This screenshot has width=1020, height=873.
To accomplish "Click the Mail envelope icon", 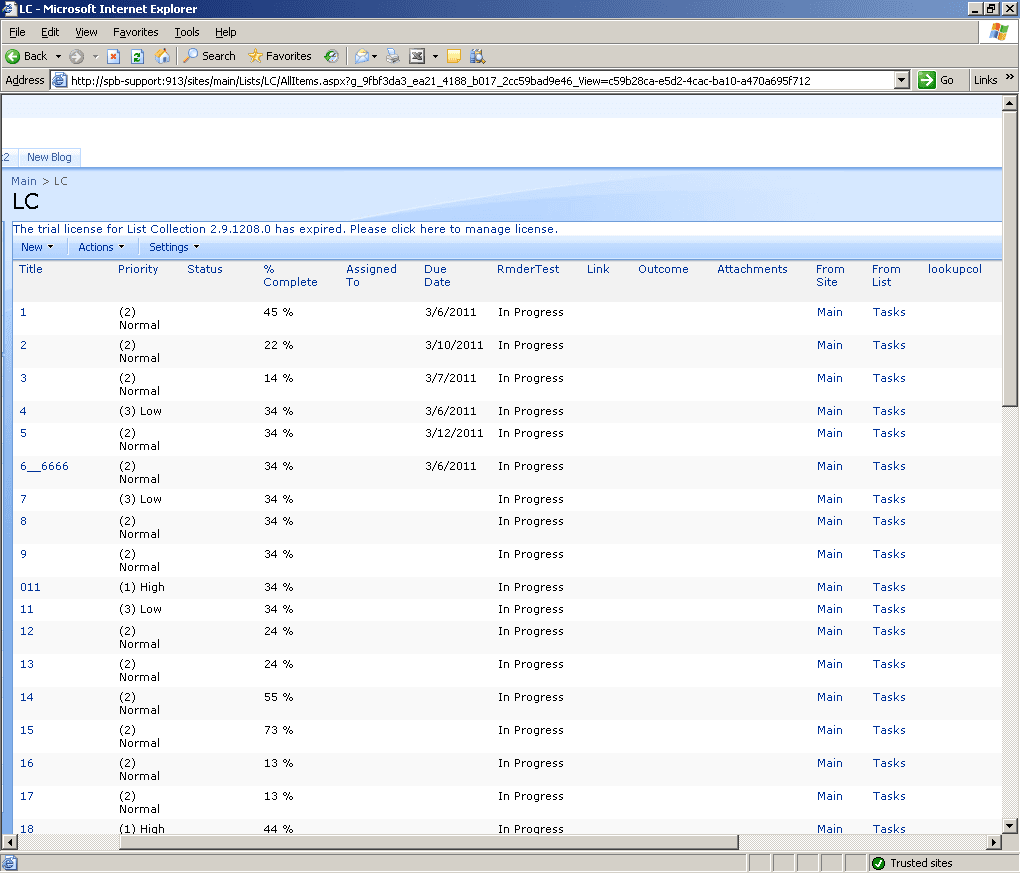I will (362, 57).
